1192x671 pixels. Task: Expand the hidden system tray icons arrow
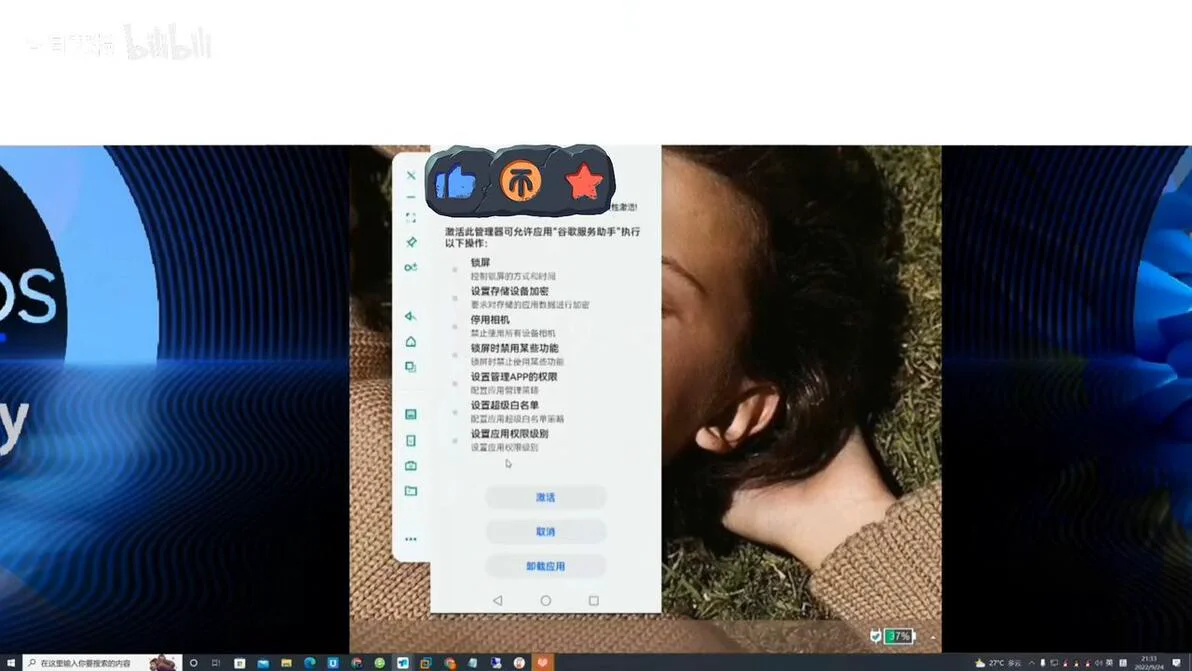point(1032,663)
